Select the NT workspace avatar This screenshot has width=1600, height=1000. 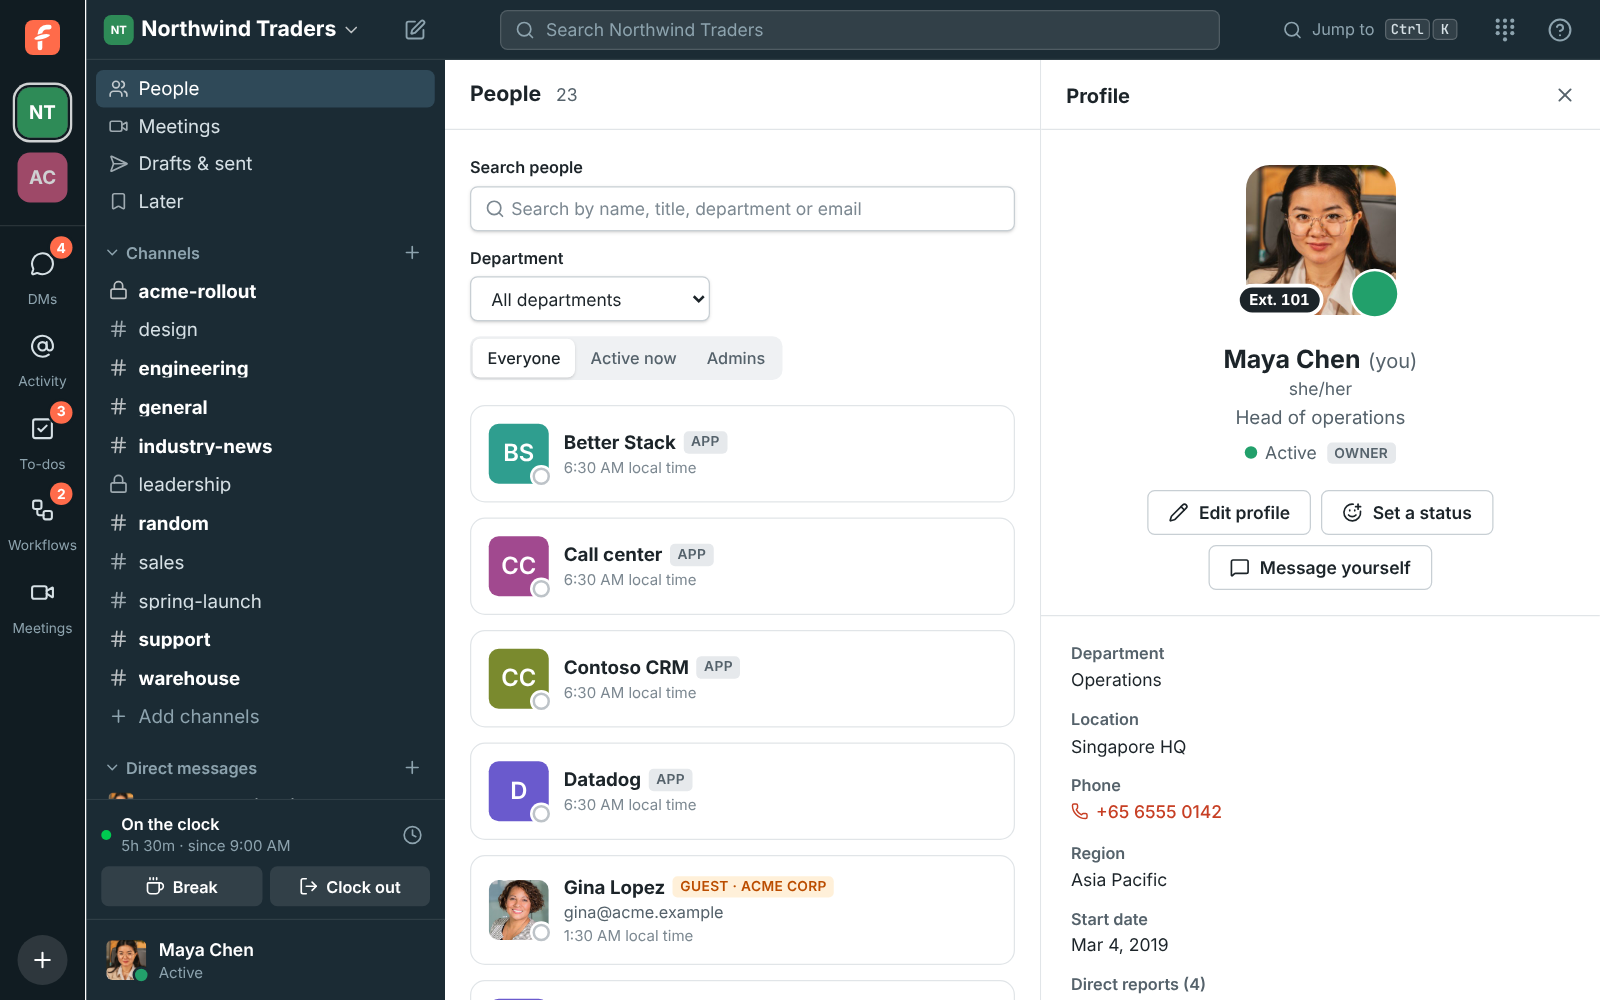(x=42, y=112)
